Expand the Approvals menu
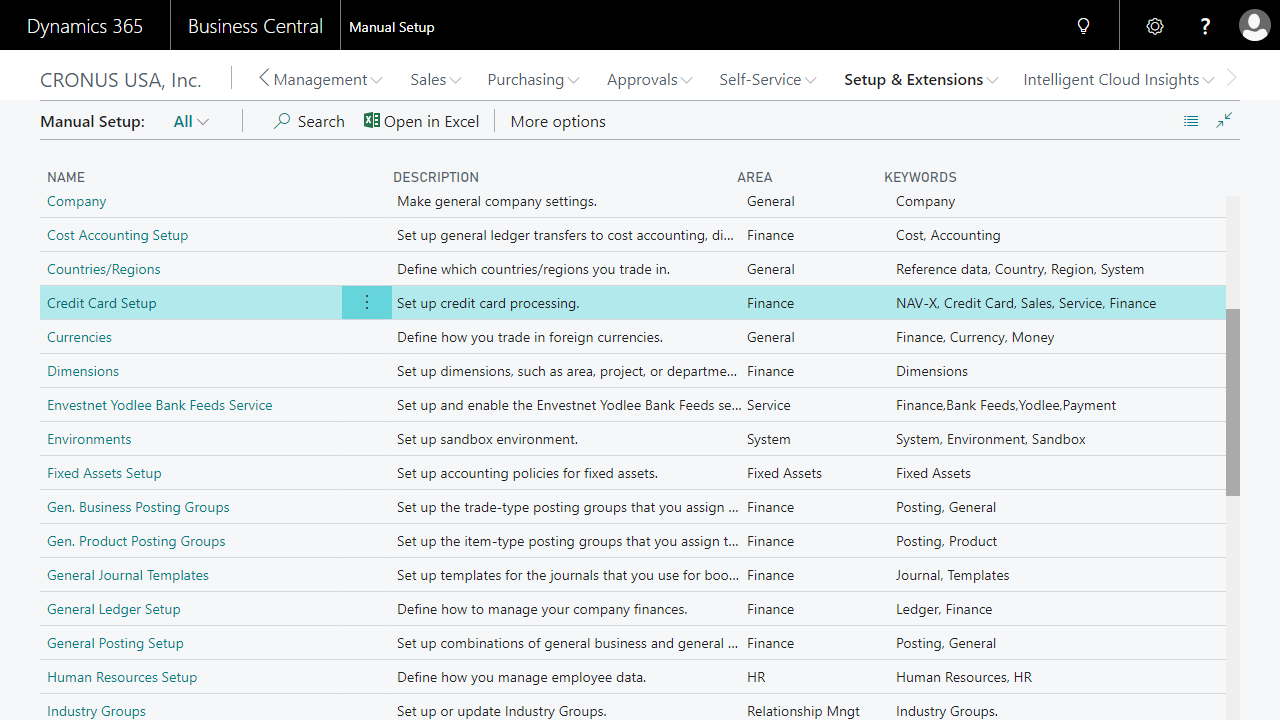The height and width of the screenshot is (720, 1280). pyautogui.click(x=650, y=80)
